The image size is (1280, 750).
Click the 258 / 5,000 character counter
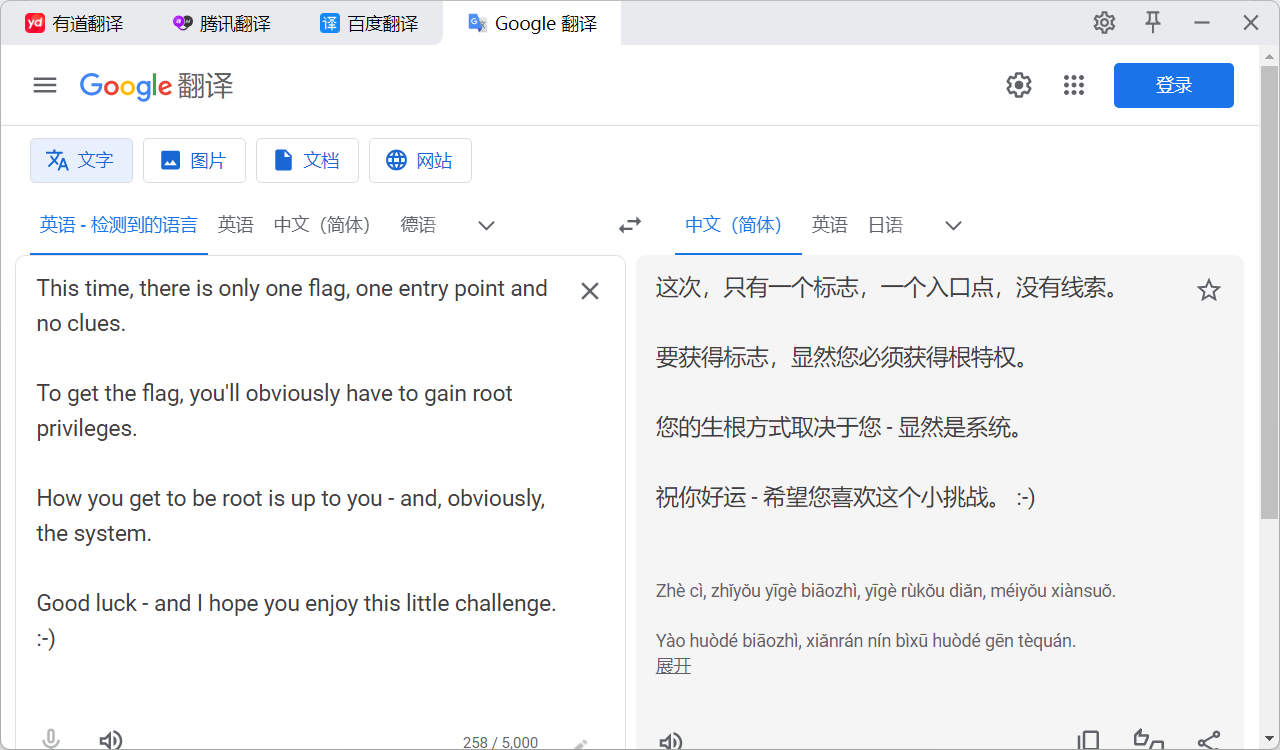pyautogui.click(x=500, y=742)
